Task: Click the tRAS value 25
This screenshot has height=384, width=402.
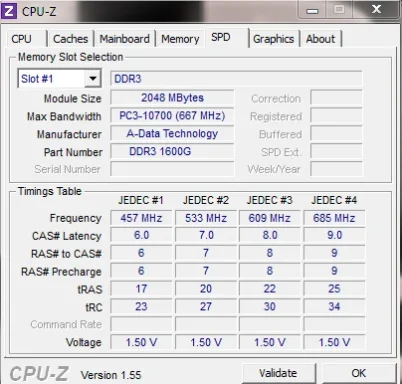Action: (334, 289)
